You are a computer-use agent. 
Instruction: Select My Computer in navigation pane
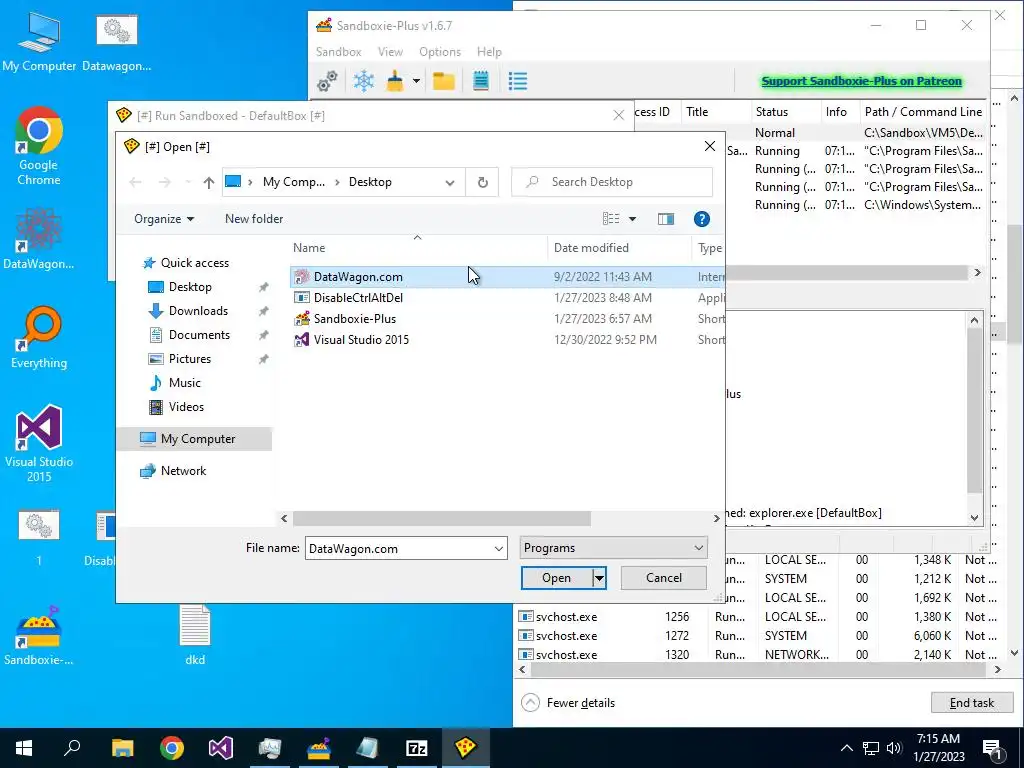pos(194,439)
